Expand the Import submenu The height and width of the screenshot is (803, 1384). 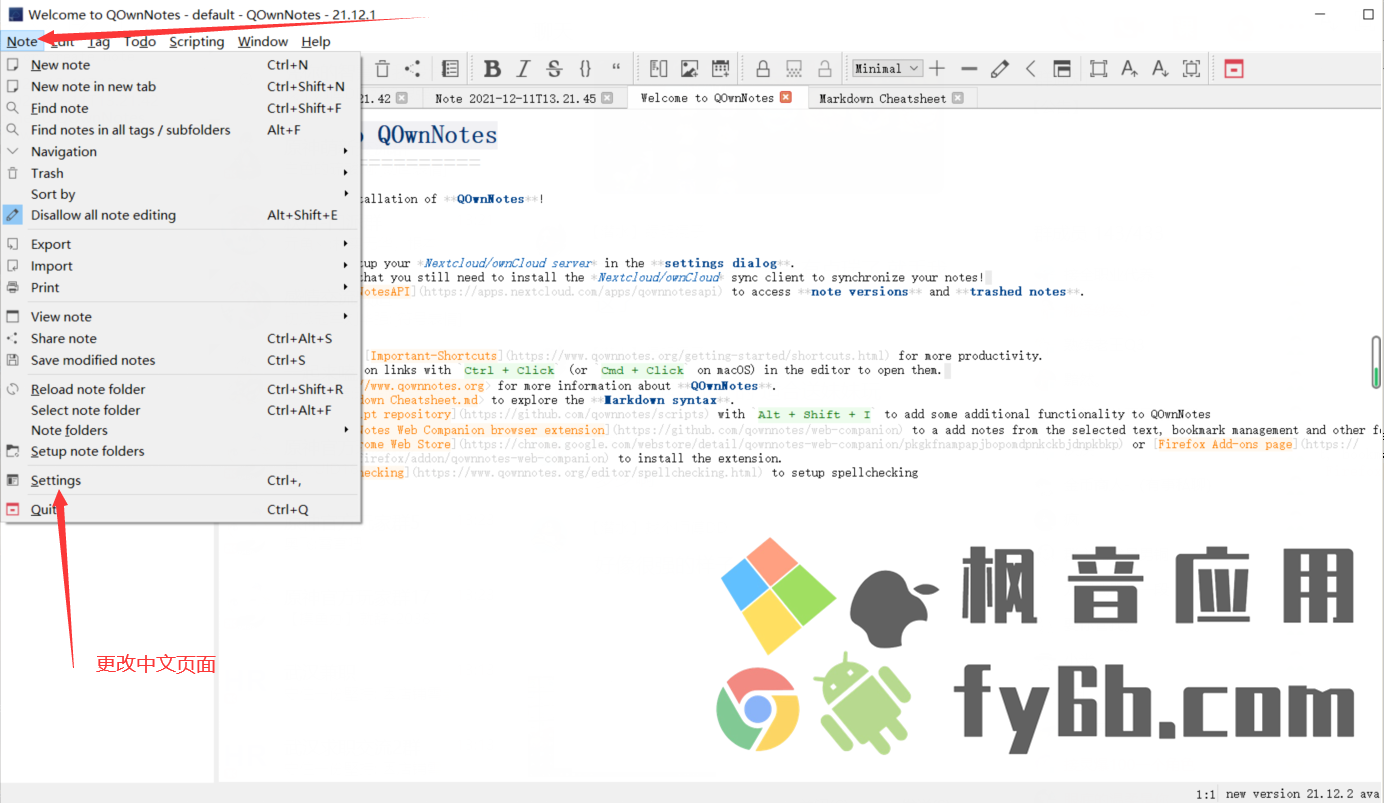pos(181,266)
